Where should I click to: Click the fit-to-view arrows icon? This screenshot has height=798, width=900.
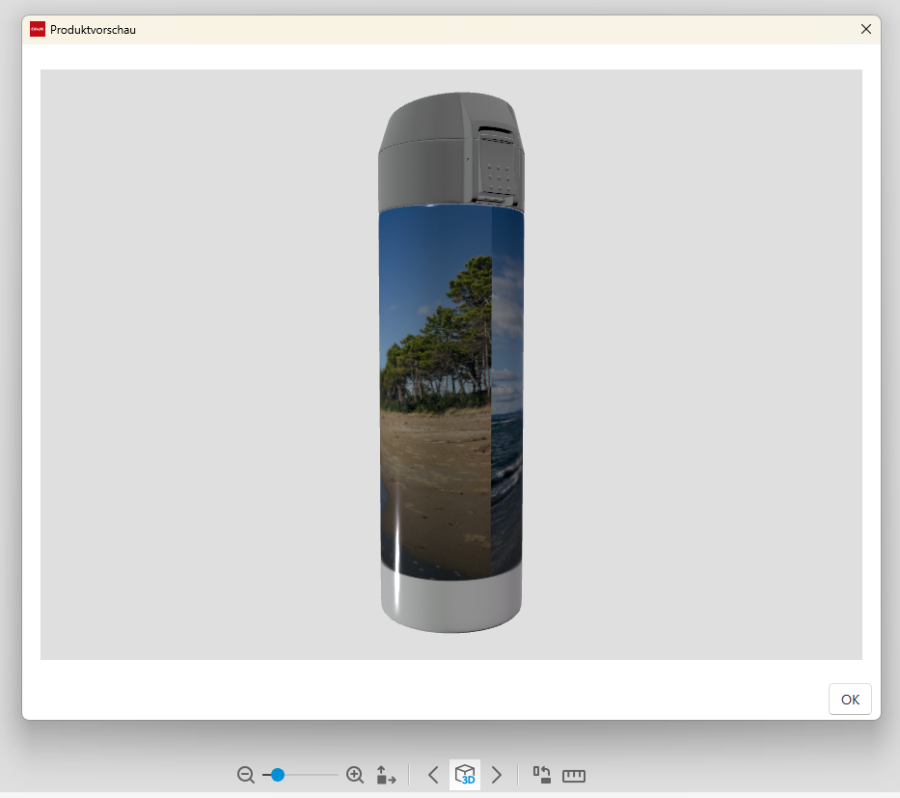[x=386, y=775]
